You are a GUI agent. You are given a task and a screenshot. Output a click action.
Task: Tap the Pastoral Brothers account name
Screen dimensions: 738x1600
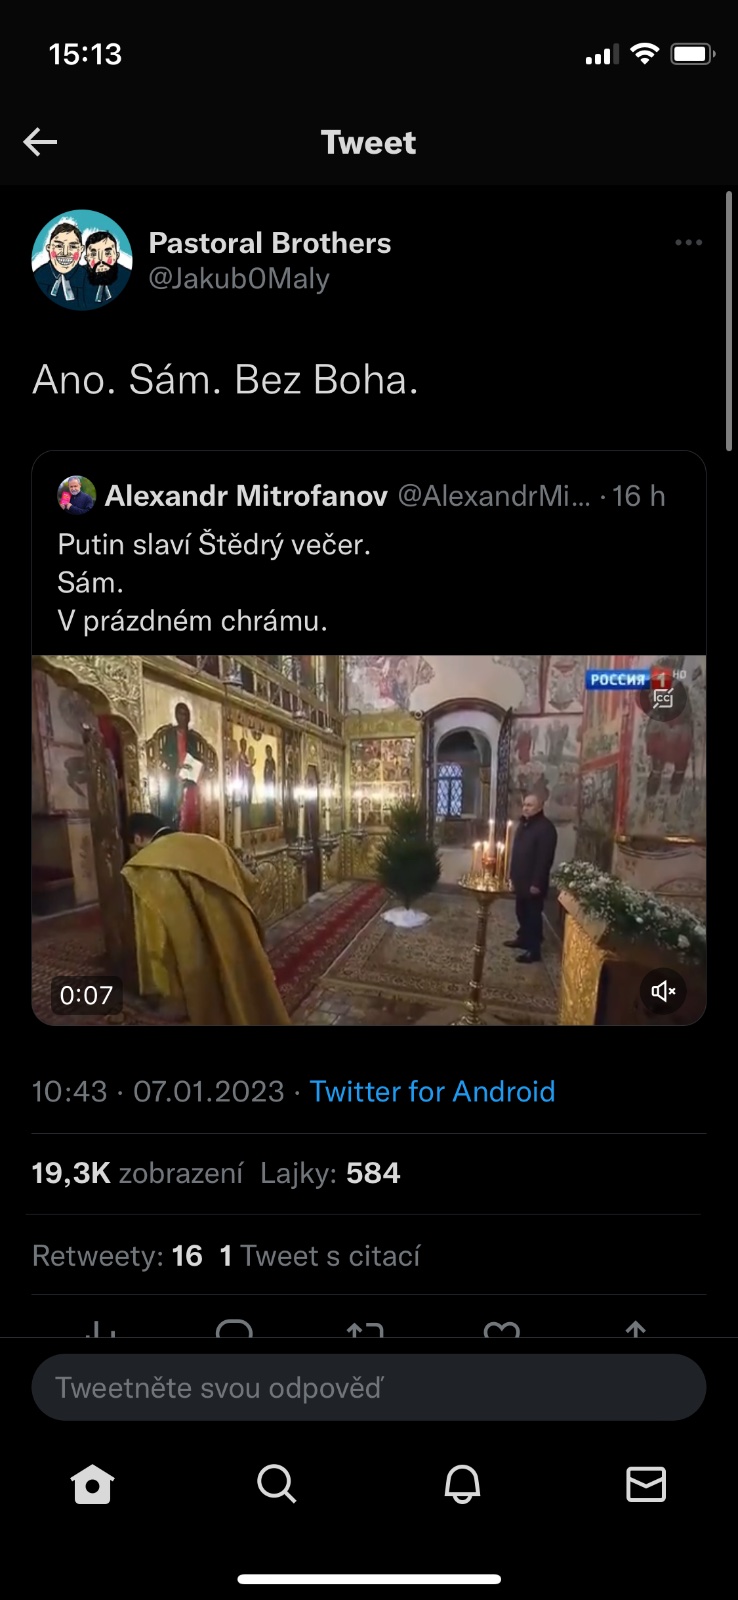[x=270, y=243]
